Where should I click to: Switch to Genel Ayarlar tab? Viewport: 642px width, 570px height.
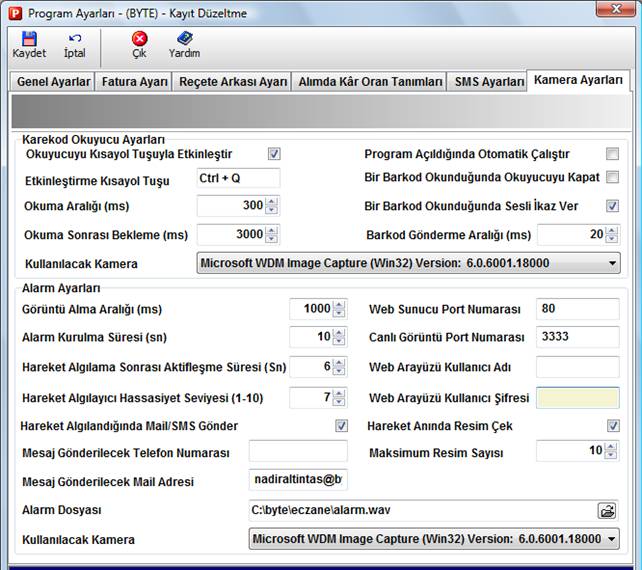tap(53, 81)
